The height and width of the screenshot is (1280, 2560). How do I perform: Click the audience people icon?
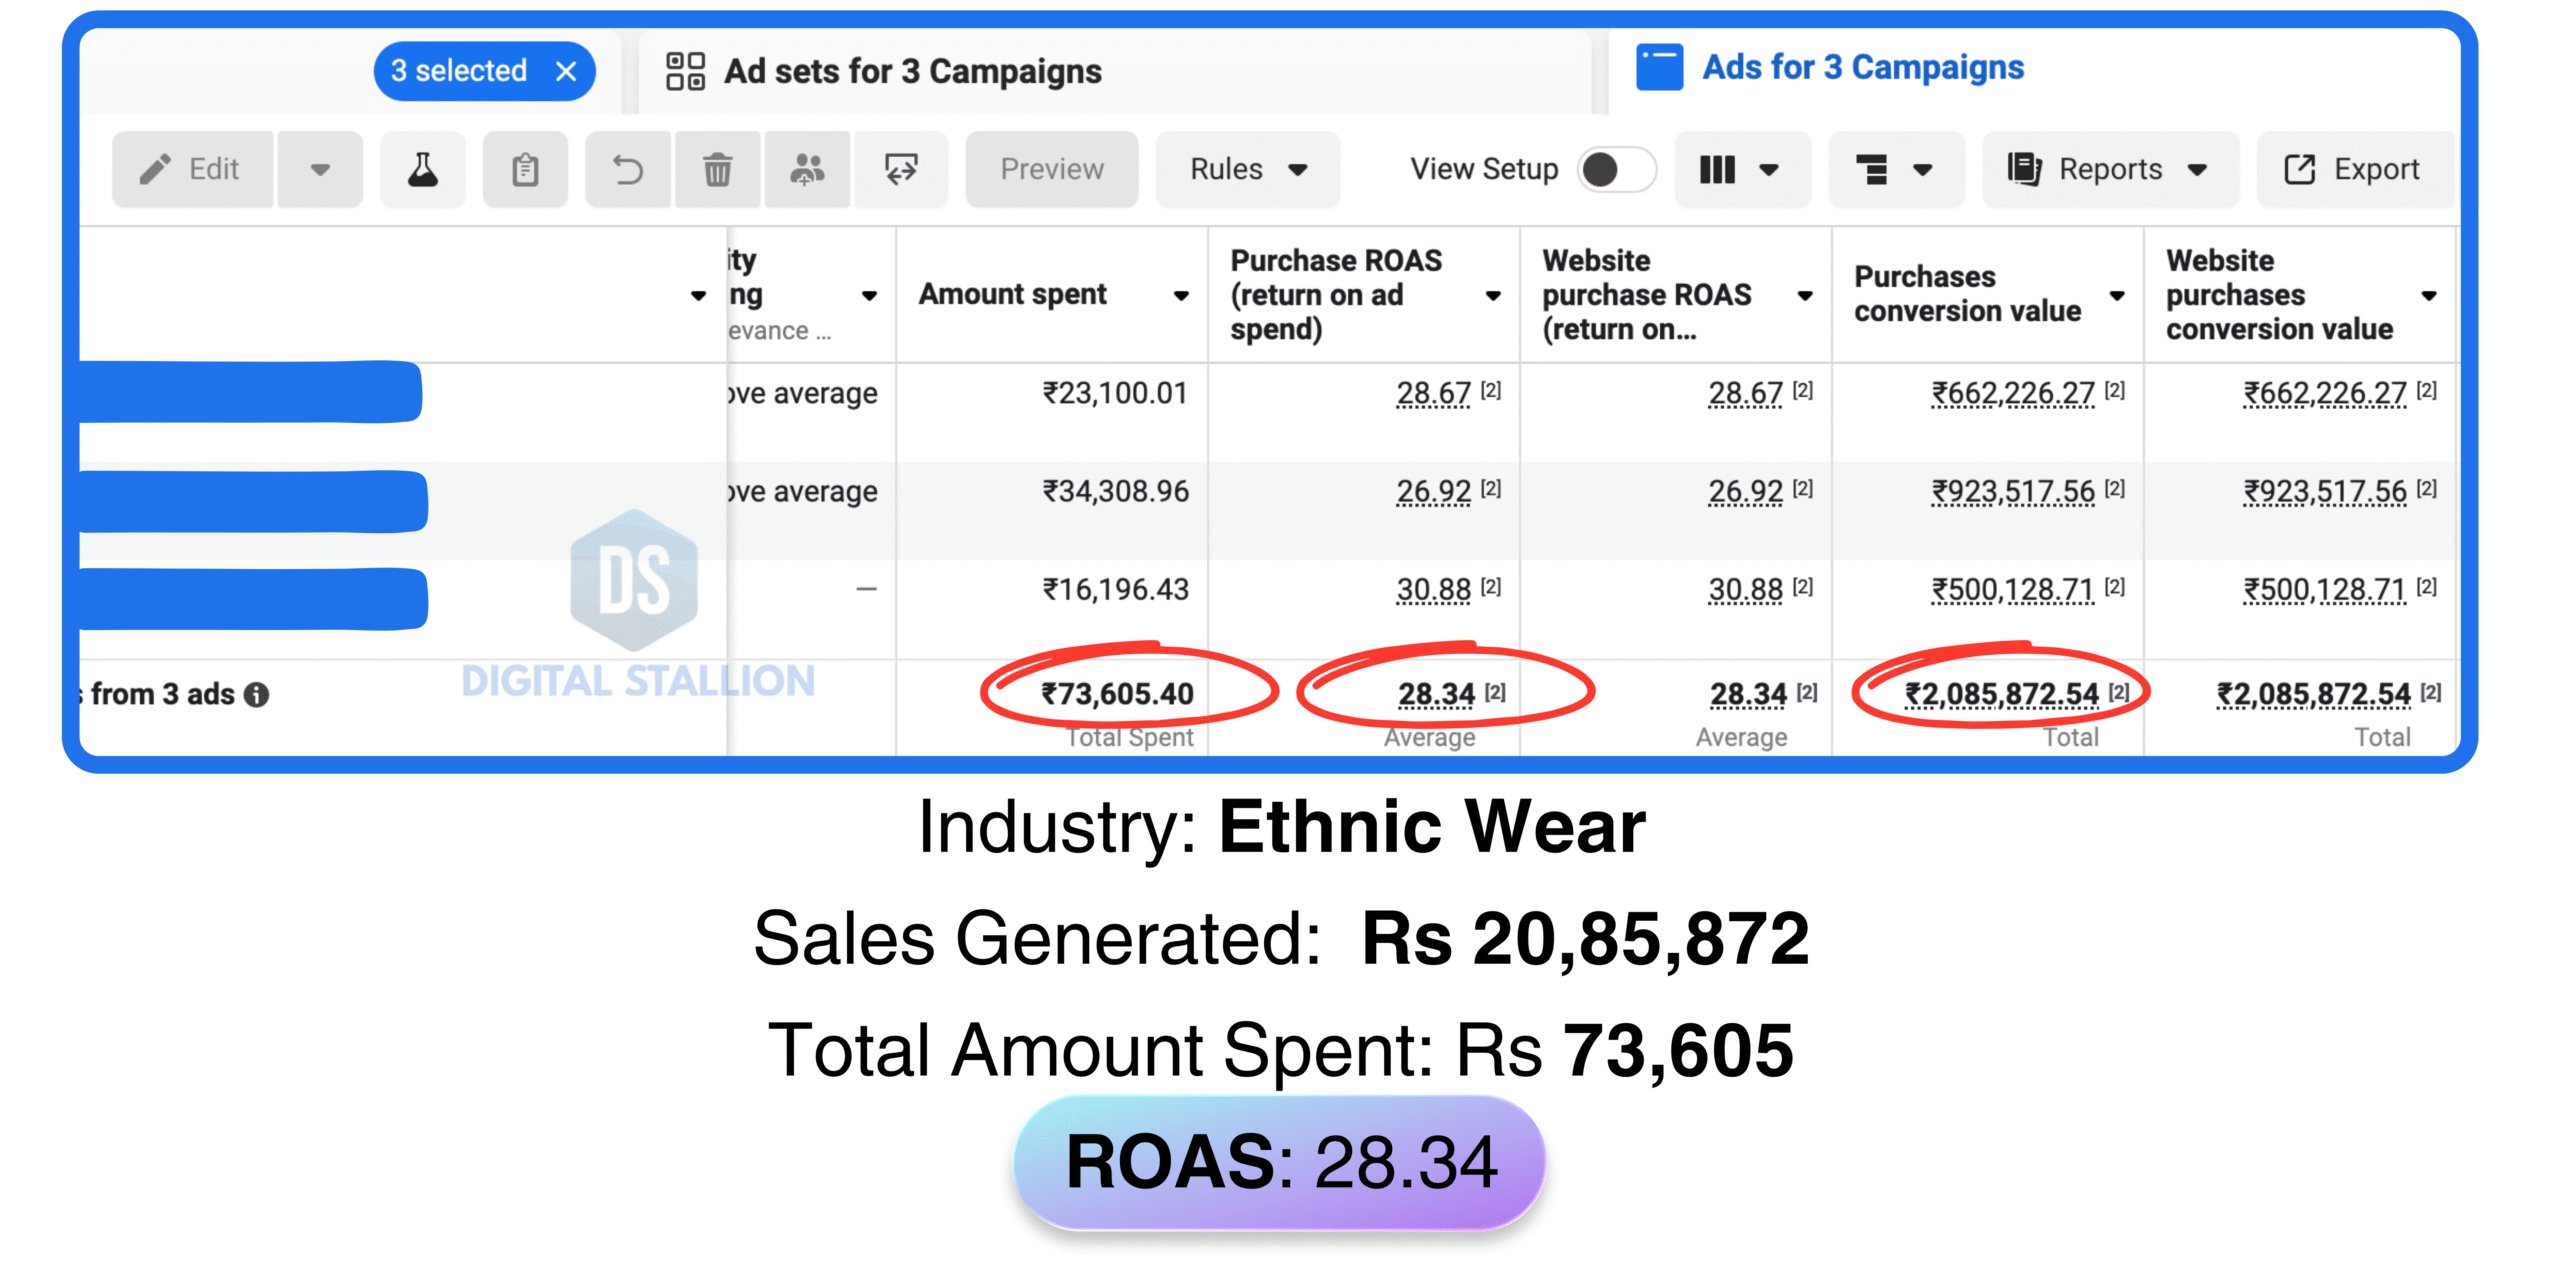807,170
